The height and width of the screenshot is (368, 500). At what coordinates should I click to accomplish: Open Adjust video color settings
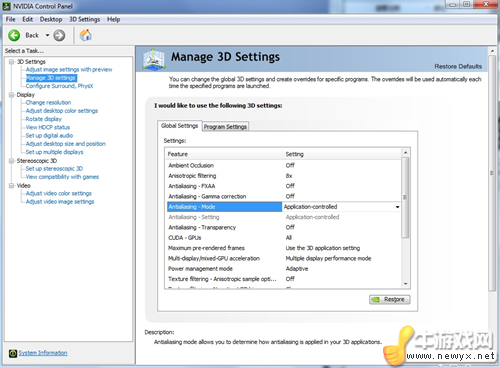58,193
